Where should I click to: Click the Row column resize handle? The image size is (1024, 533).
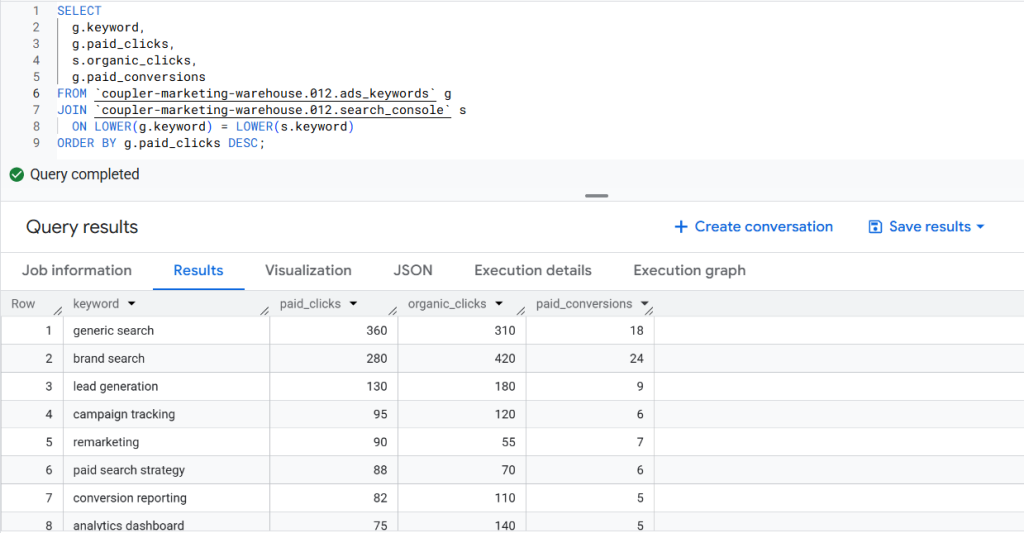click(x=58, y=310)
